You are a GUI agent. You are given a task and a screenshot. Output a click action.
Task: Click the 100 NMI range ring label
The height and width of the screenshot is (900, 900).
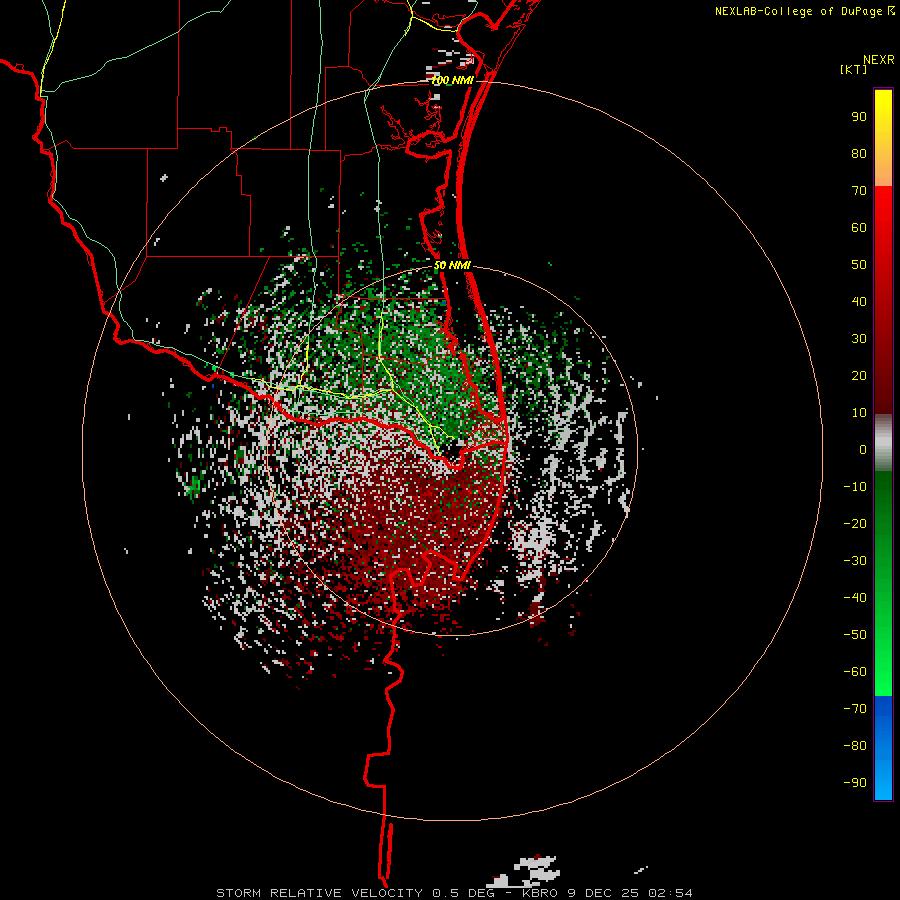pyautogui.click(x=452, y=80)
